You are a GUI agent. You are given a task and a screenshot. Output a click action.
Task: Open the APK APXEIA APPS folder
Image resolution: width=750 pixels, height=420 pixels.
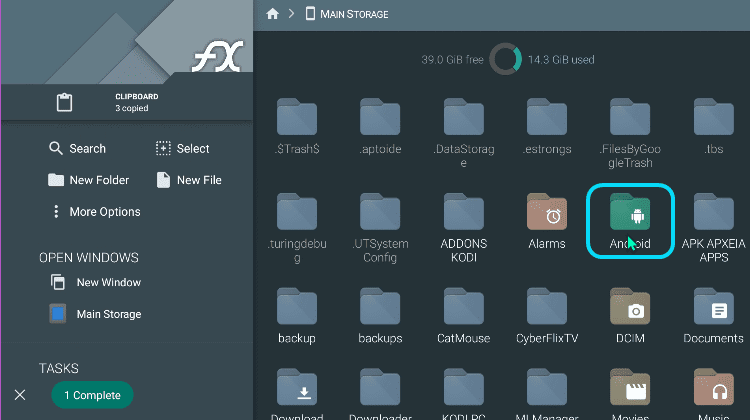click(714, 228)
